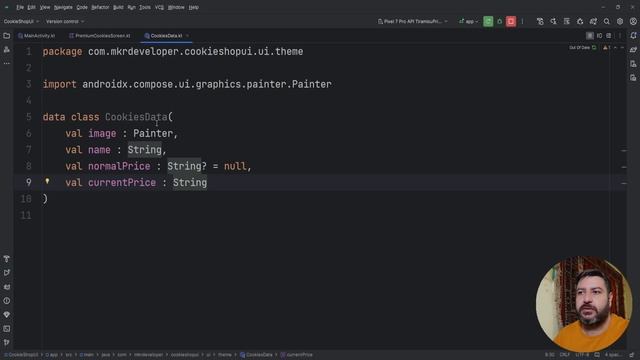The image size is (640, 360).
Task: Open the Build menu
Action: tap(118, 7)
